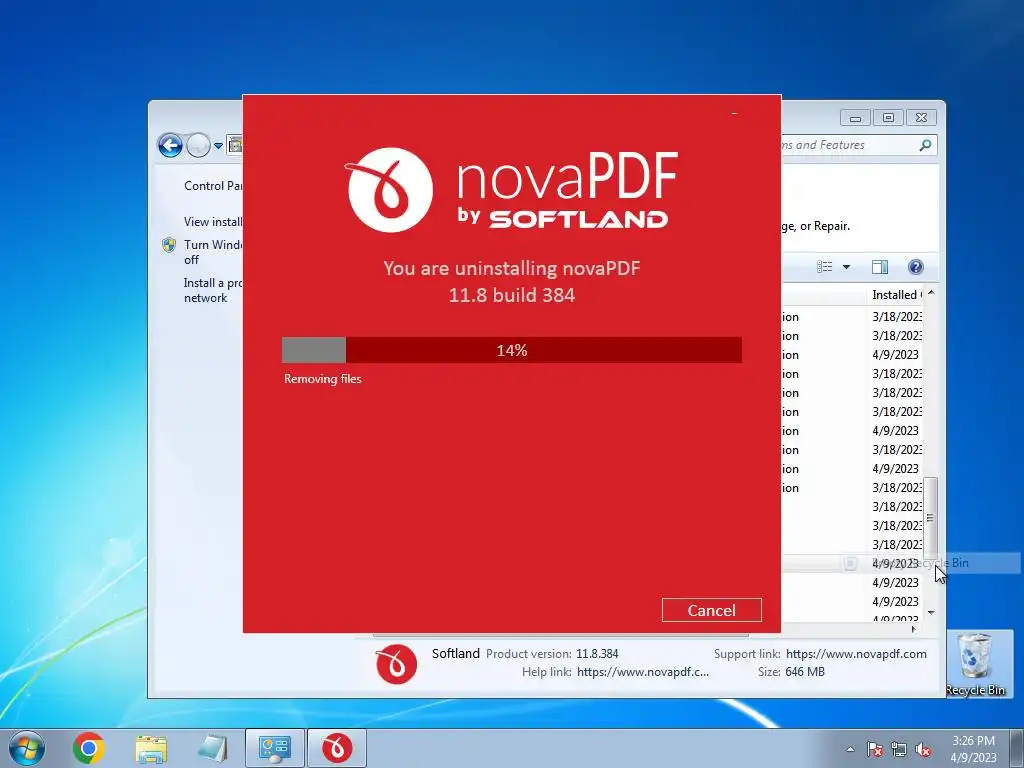This screenshot has height=768, width=1024.
Task: Switch to Control Panel taskbar button
Action: click(275, 748)
